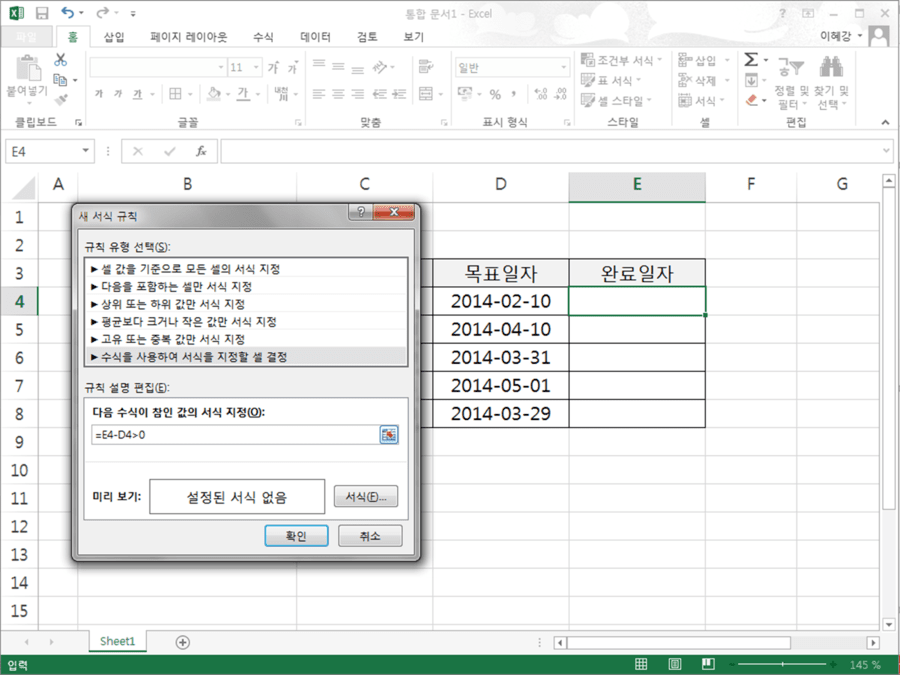The width and height of the screenshot is (900, 675).
Task: Click the Insert Function fx icon
Action: [201, 152]
